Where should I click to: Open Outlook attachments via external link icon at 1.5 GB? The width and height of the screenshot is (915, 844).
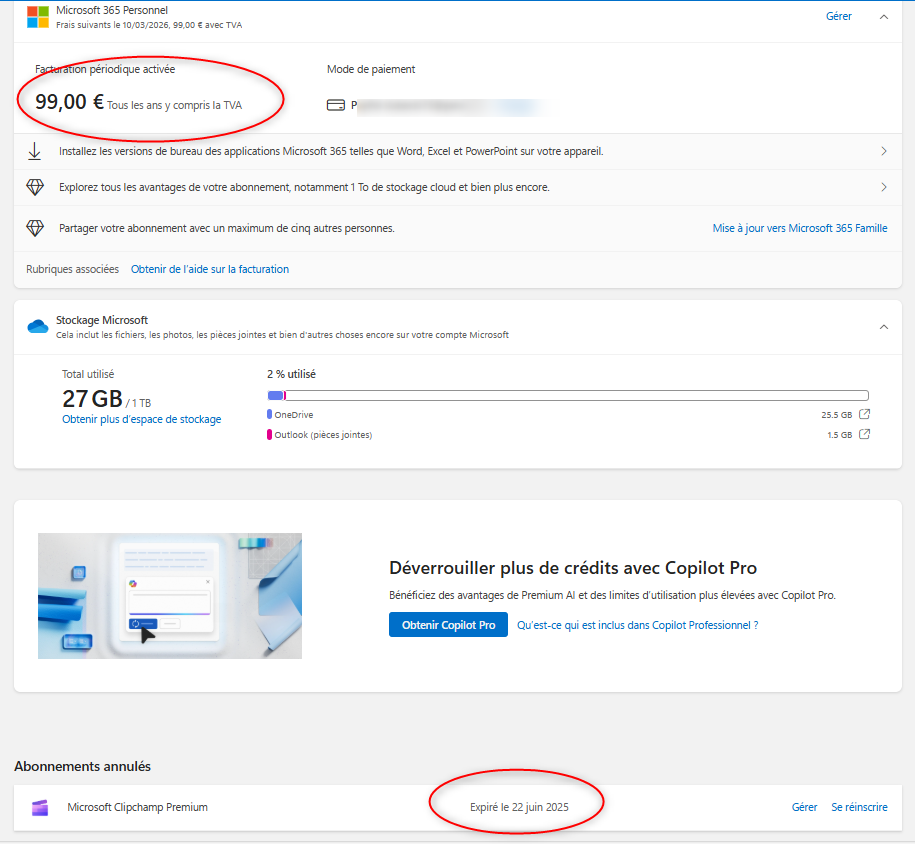pyautogui.click(x=865, y=434)
